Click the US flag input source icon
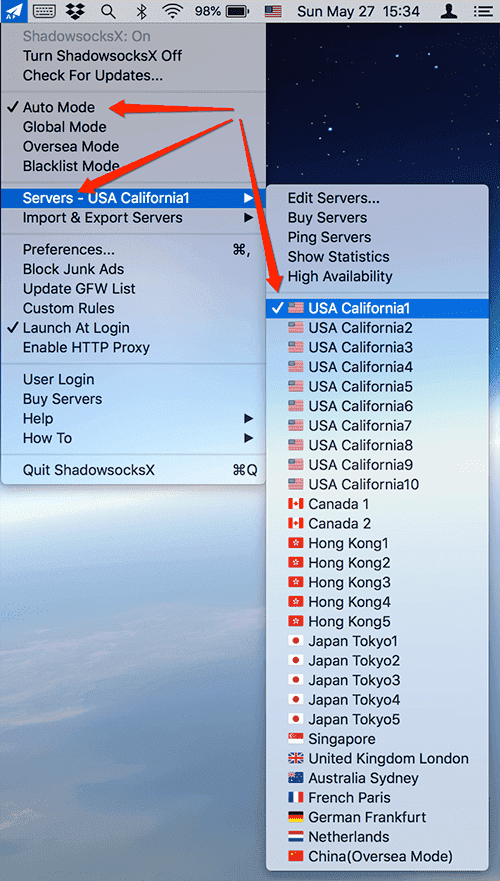The image size is (500, 881). coord(273,11)
